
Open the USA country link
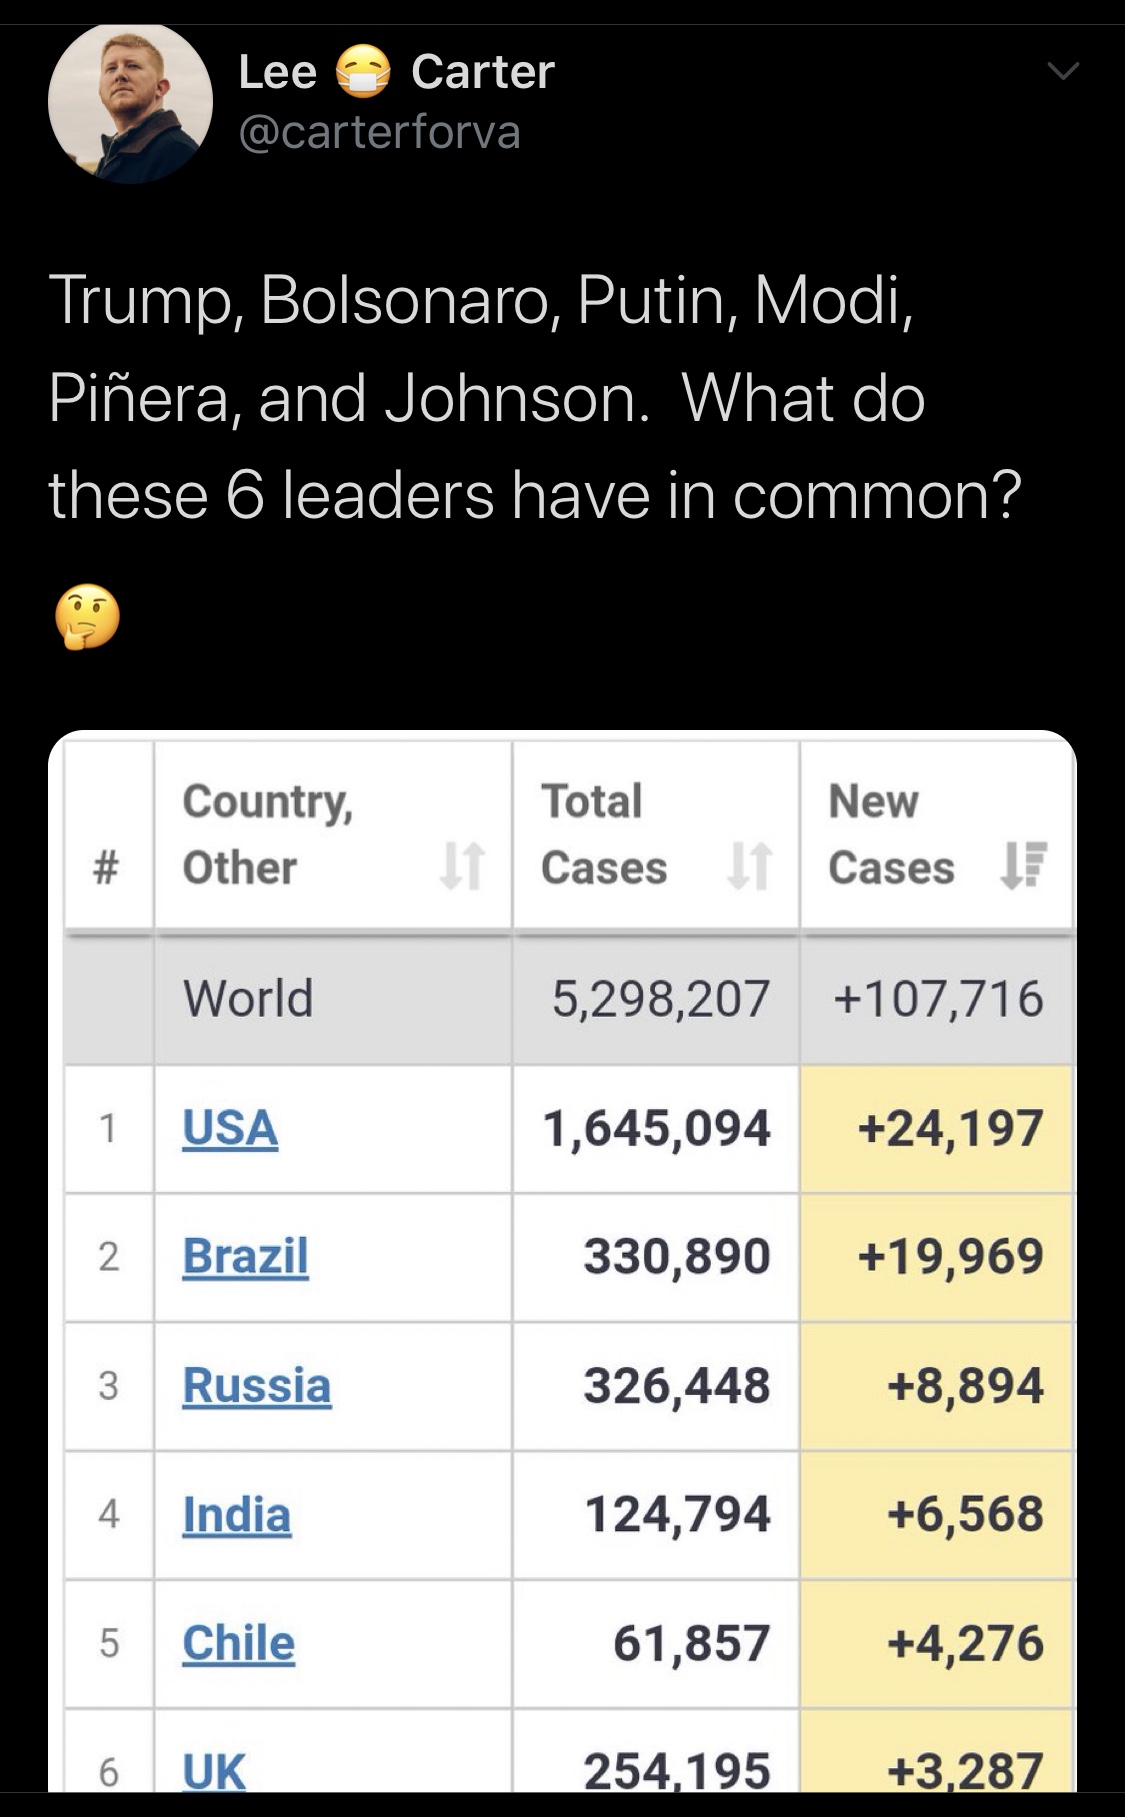coord(230,1128)
